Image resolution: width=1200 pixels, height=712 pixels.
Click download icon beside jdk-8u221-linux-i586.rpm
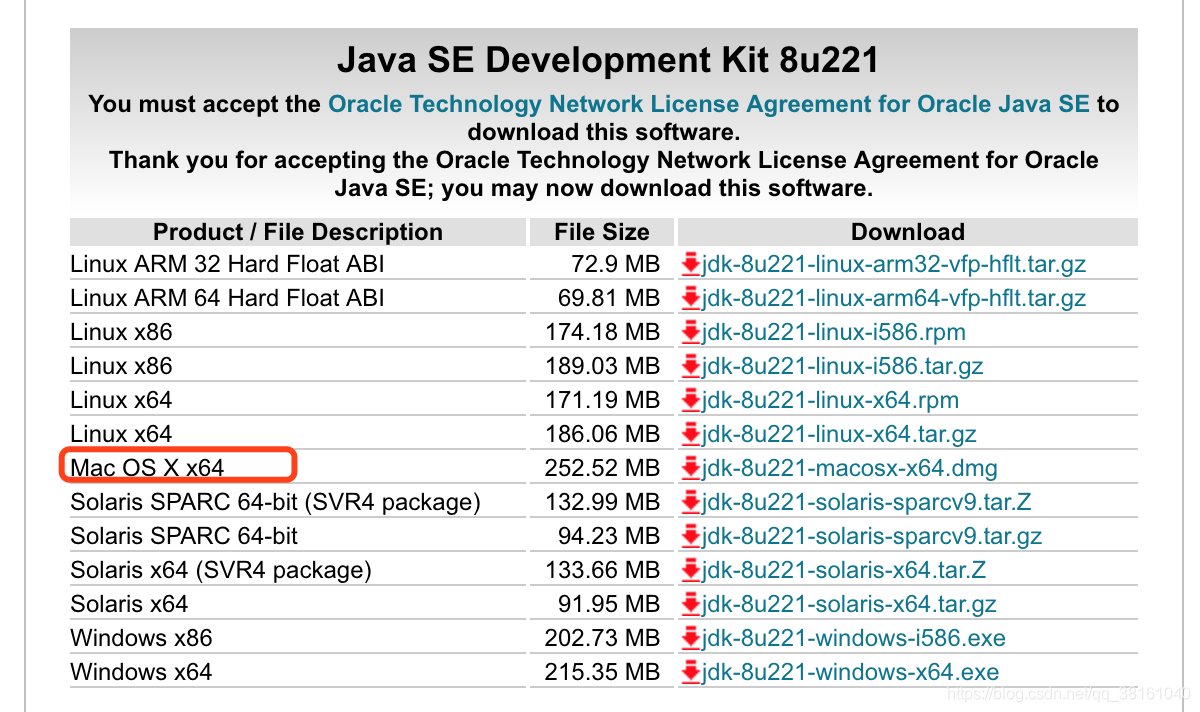[x=690, y=333]
